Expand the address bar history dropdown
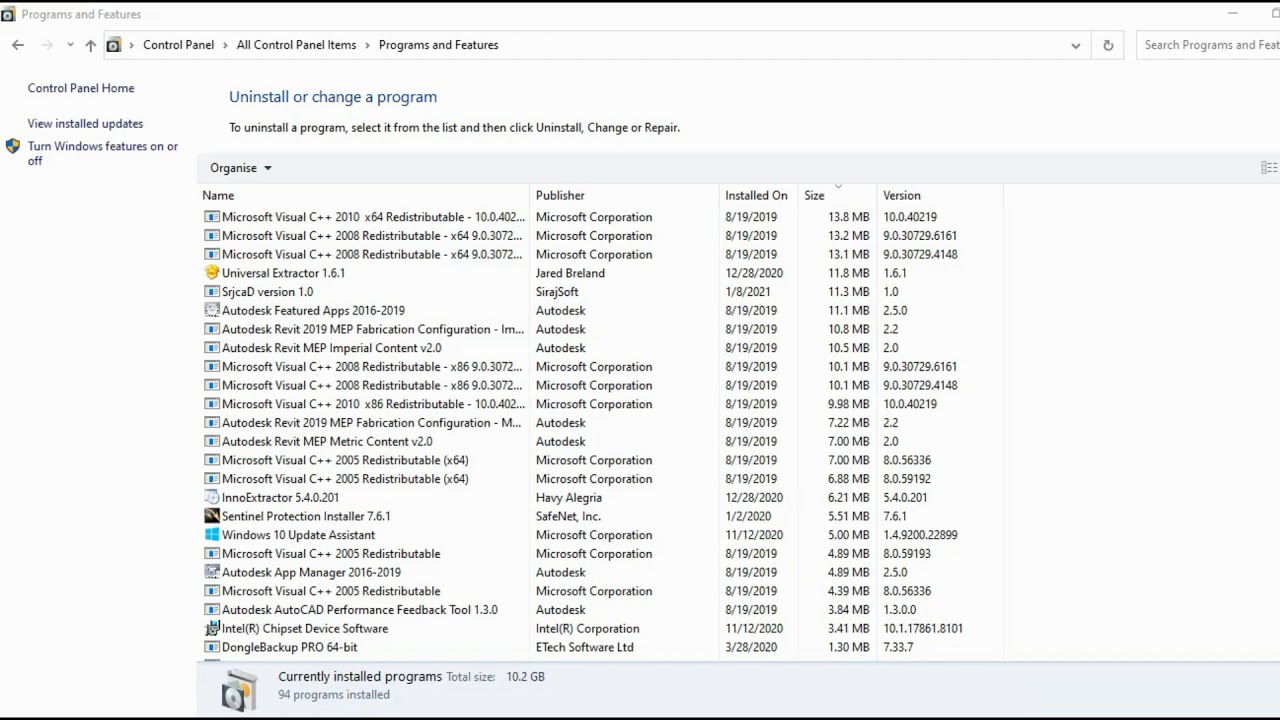This screenshot has height=720, width=1280. [1075, 45]
